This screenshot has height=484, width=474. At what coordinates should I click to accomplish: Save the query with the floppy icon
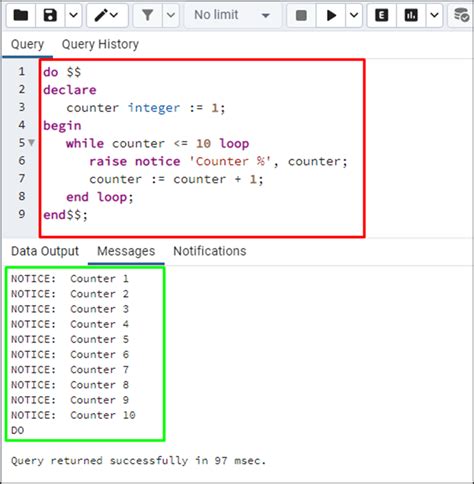[50, 15]
